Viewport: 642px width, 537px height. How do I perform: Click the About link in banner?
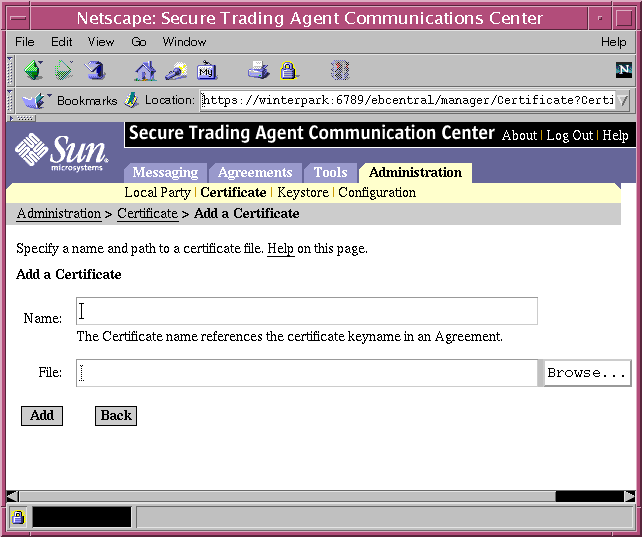[519, 135]
